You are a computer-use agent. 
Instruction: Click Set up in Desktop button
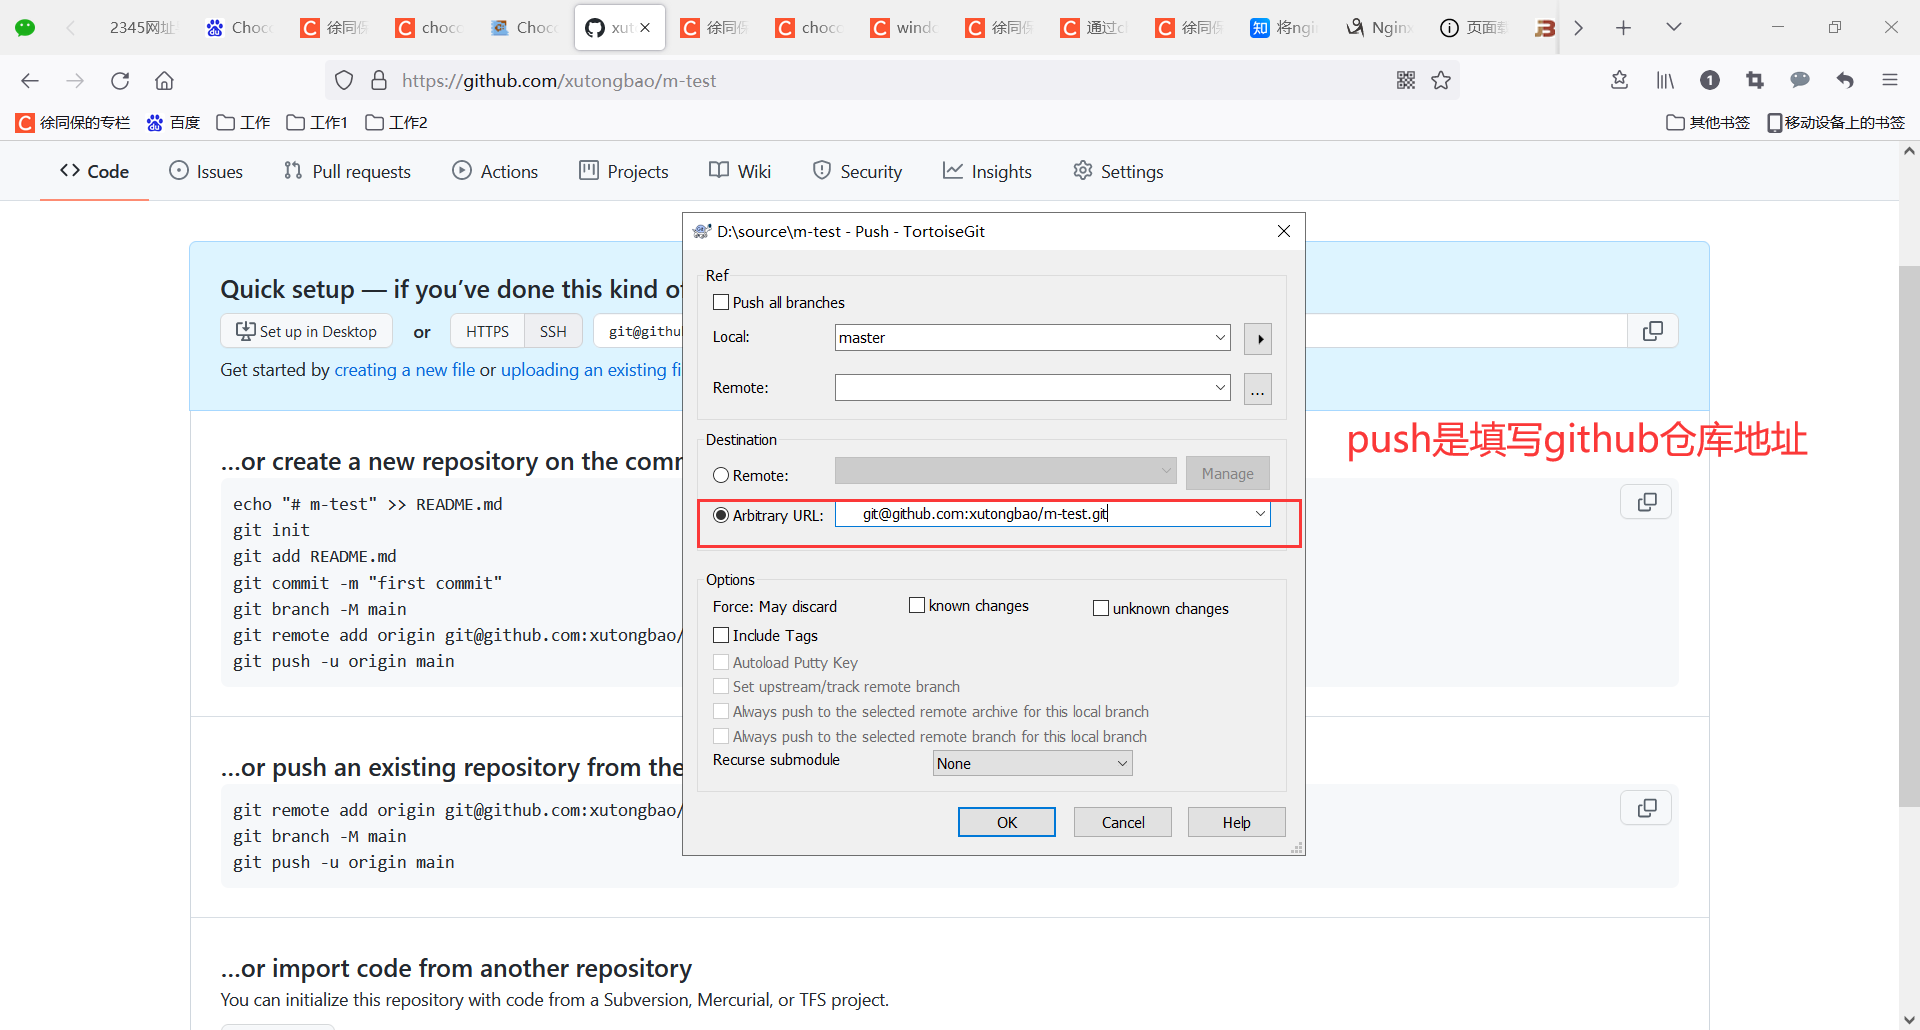(x=306, y=332)
